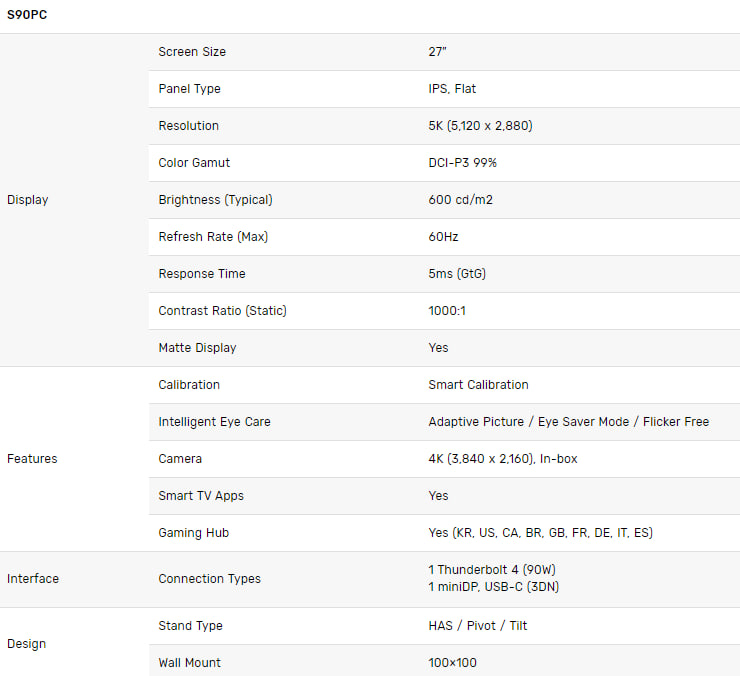Click the Response Time label
This screenshot has width=740, height=676.
pos(202,274)
